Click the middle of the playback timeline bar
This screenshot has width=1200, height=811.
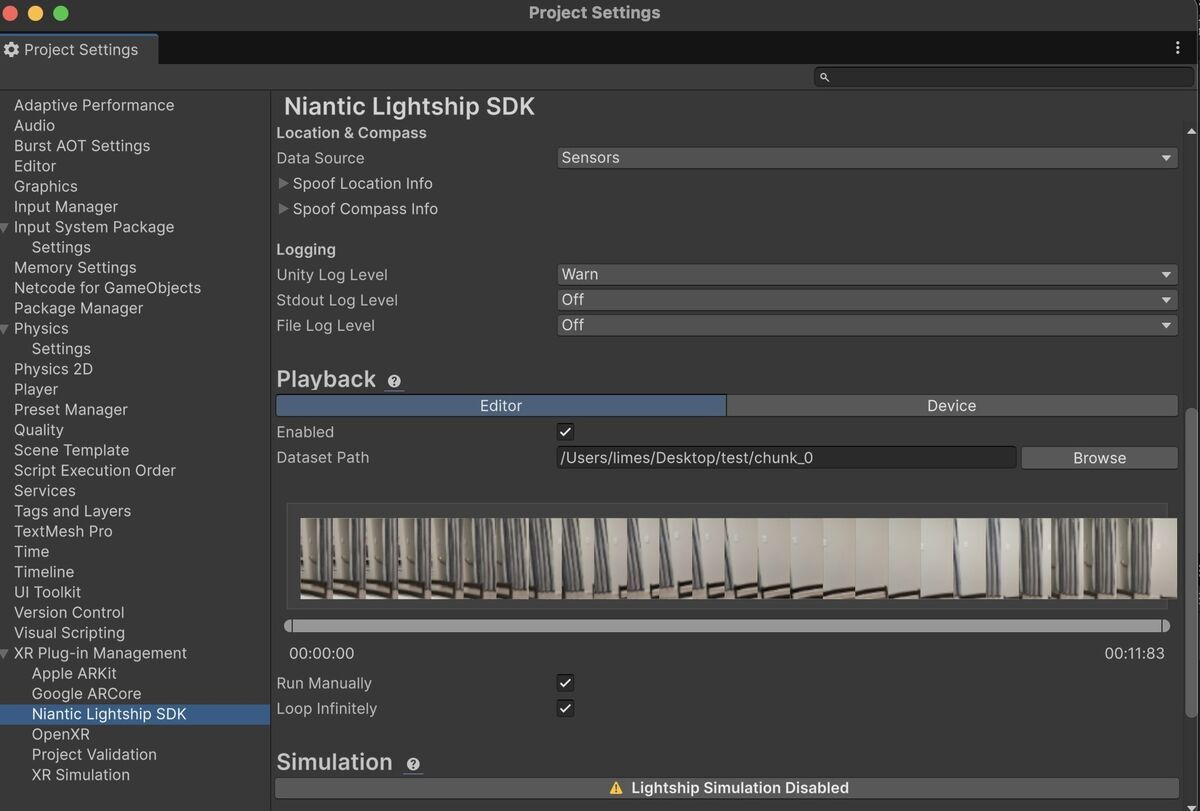[x=727, y=626]
